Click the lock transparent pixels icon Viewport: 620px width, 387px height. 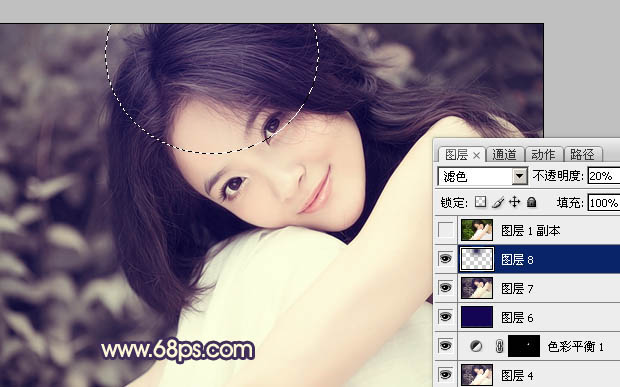coord(480,202)
